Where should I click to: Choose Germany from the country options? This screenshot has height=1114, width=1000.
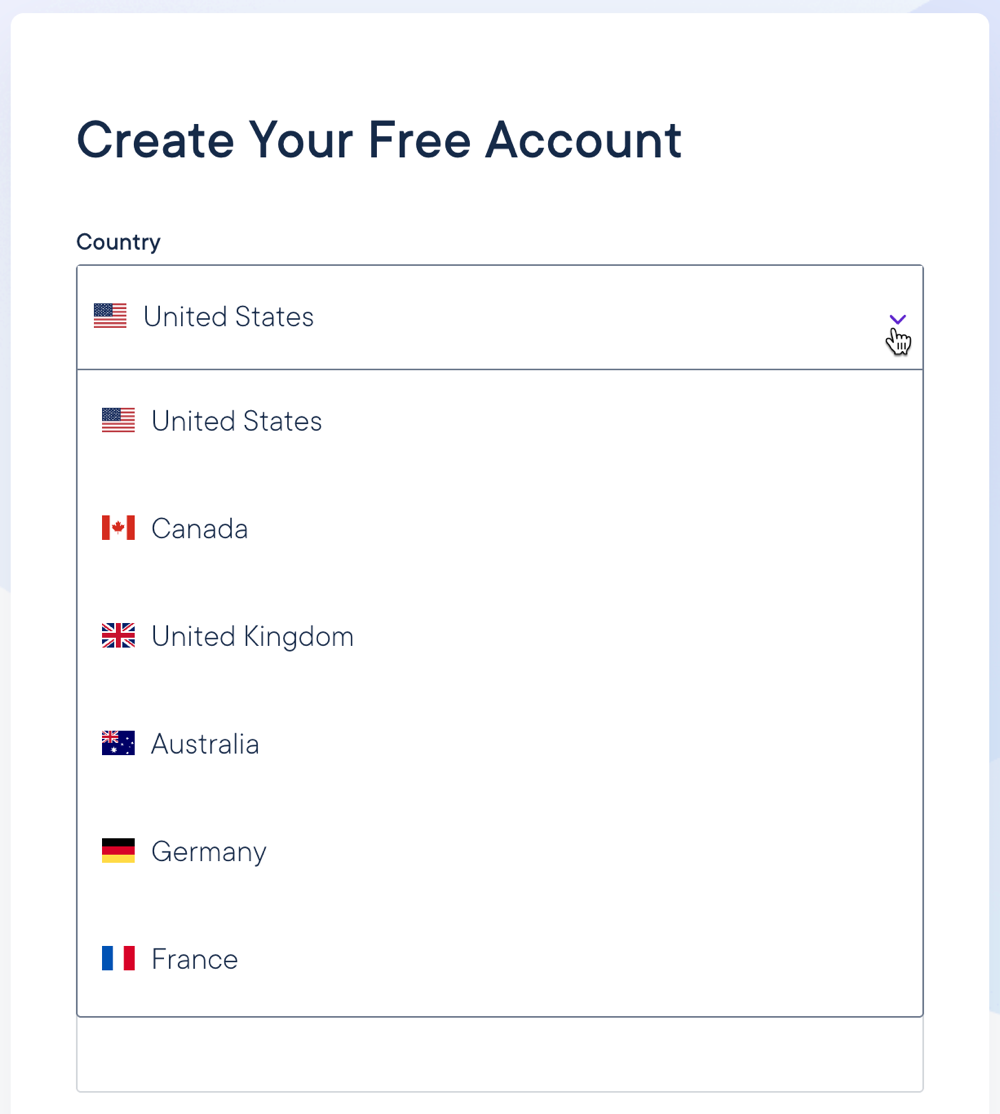point(209,852)
